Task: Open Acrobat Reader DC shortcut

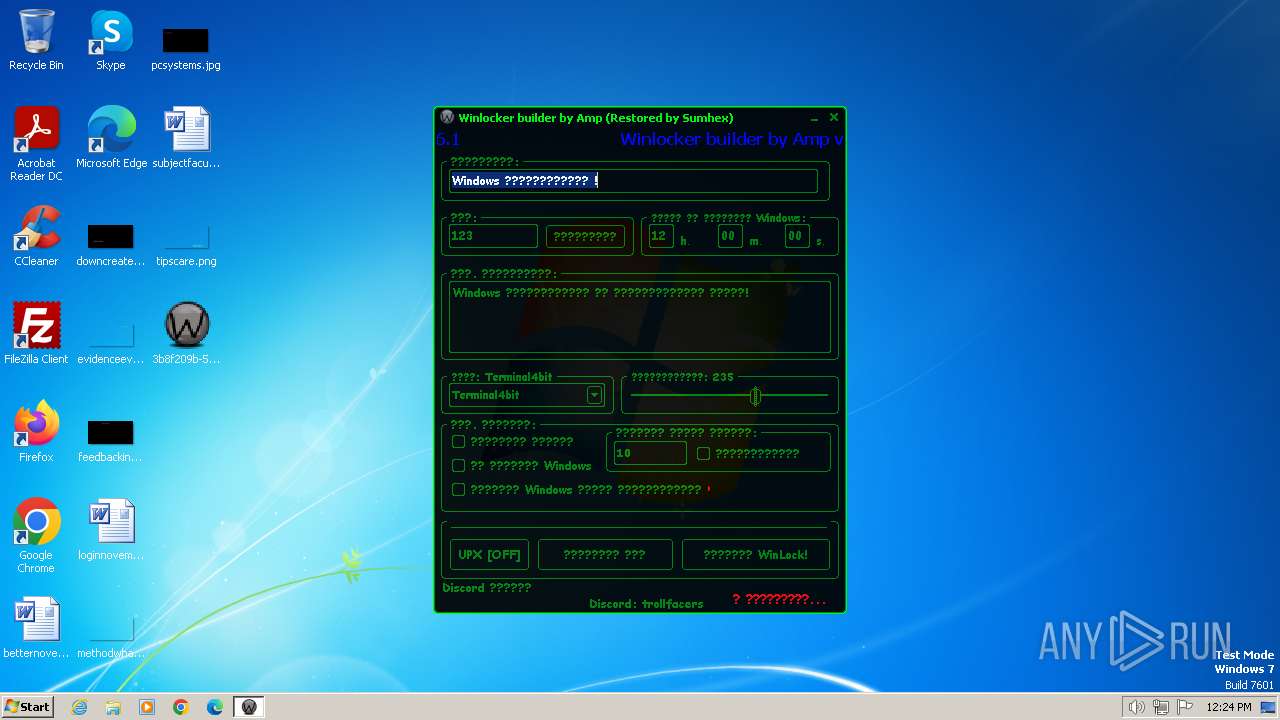Action: click(x=36, y=143)
